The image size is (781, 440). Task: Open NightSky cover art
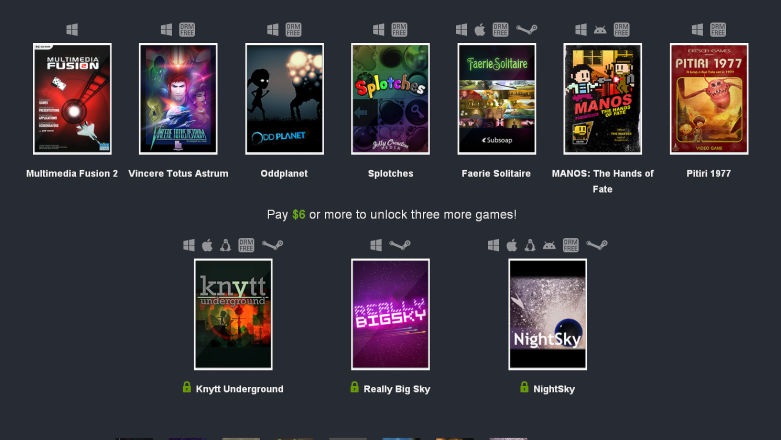coord(547,314)
